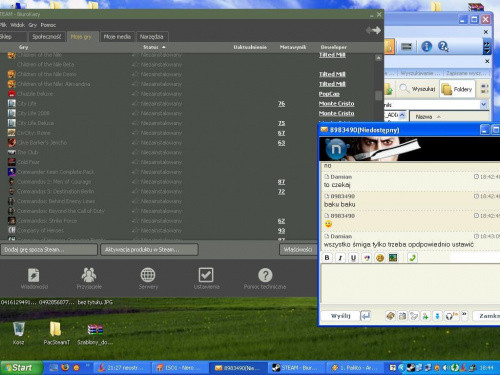Switch to the Moje media tab

(x=117, y=37)
